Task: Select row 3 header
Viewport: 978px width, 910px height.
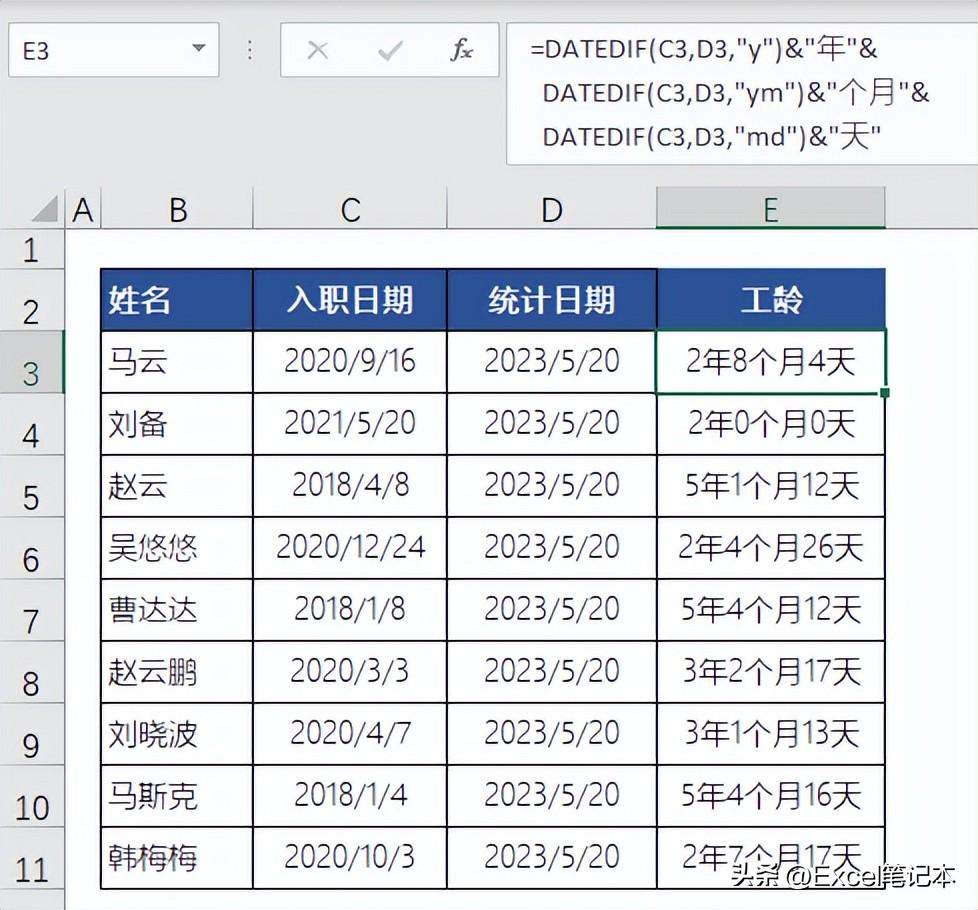Action: 32,362
